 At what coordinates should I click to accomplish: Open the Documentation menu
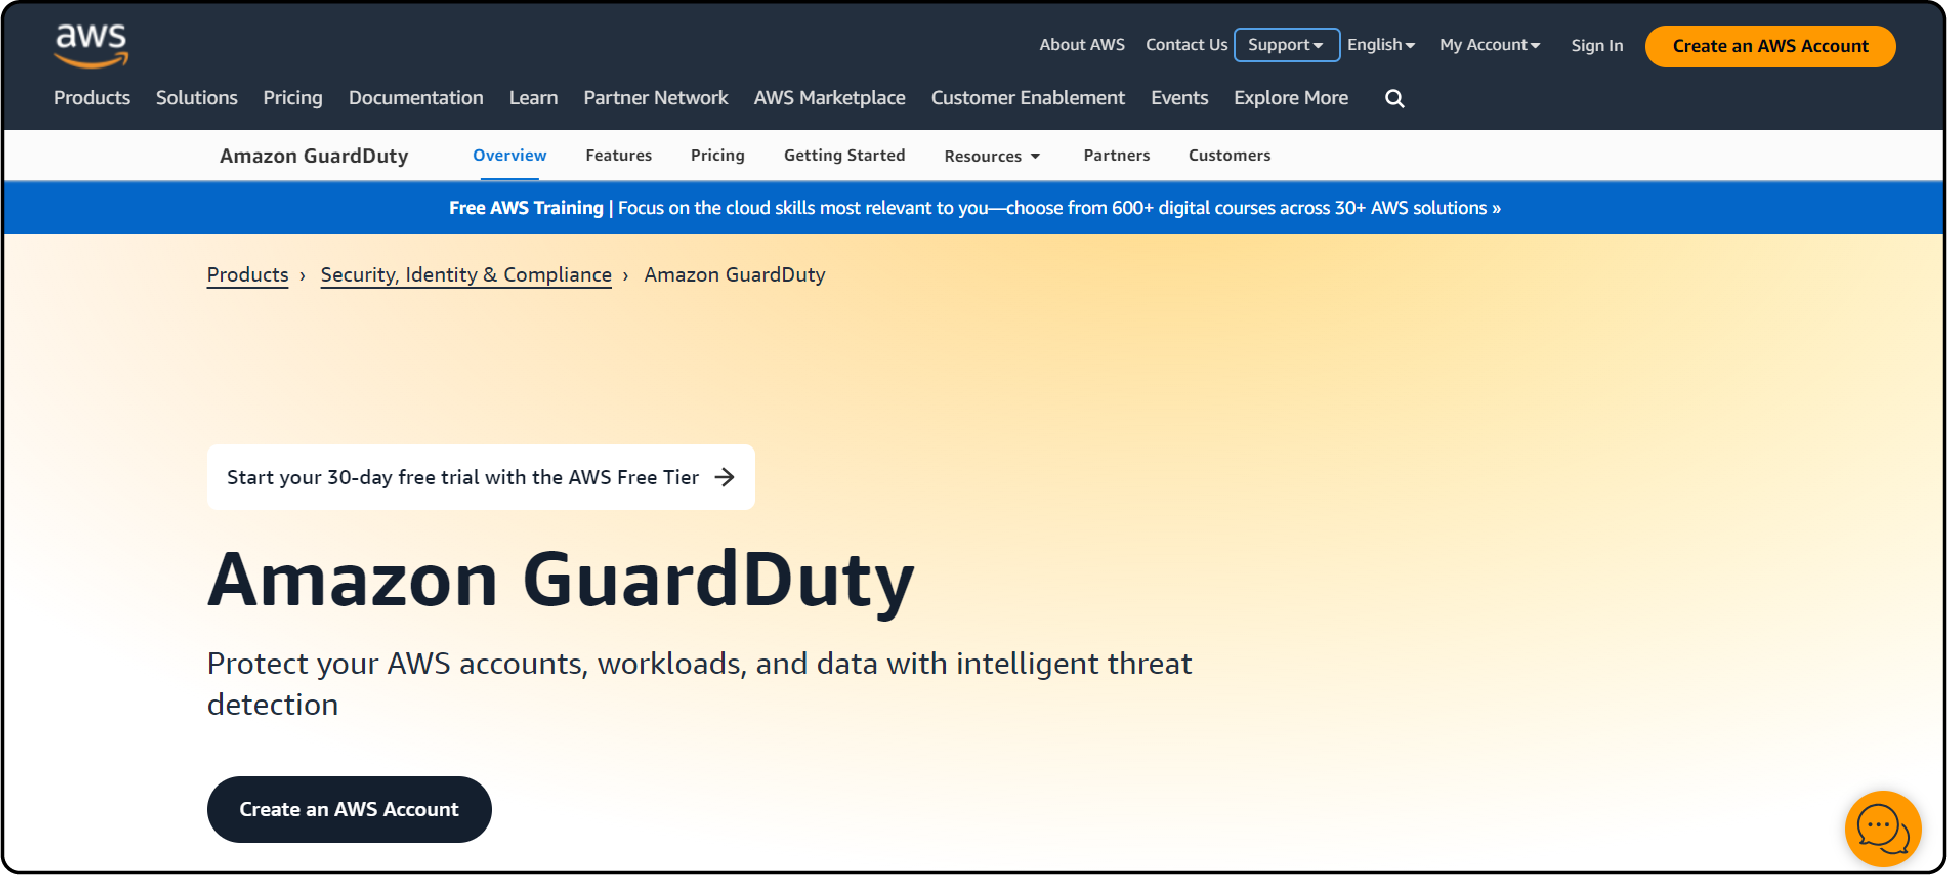(x=416, y=98)
